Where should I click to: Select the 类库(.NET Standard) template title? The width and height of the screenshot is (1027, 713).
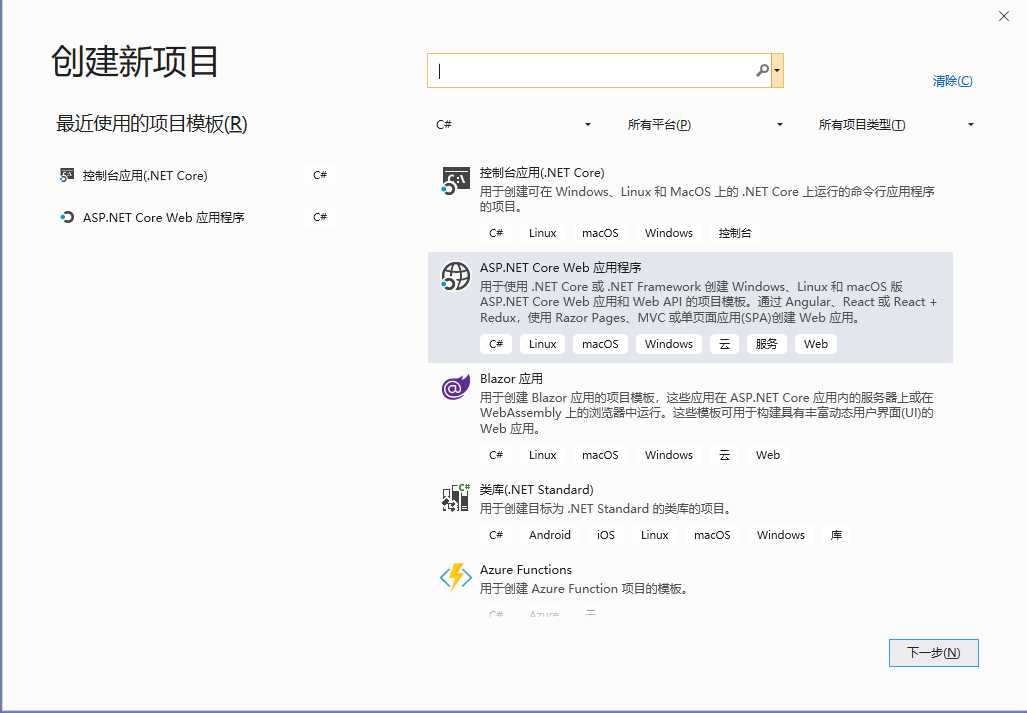click(x=536, y=490)
